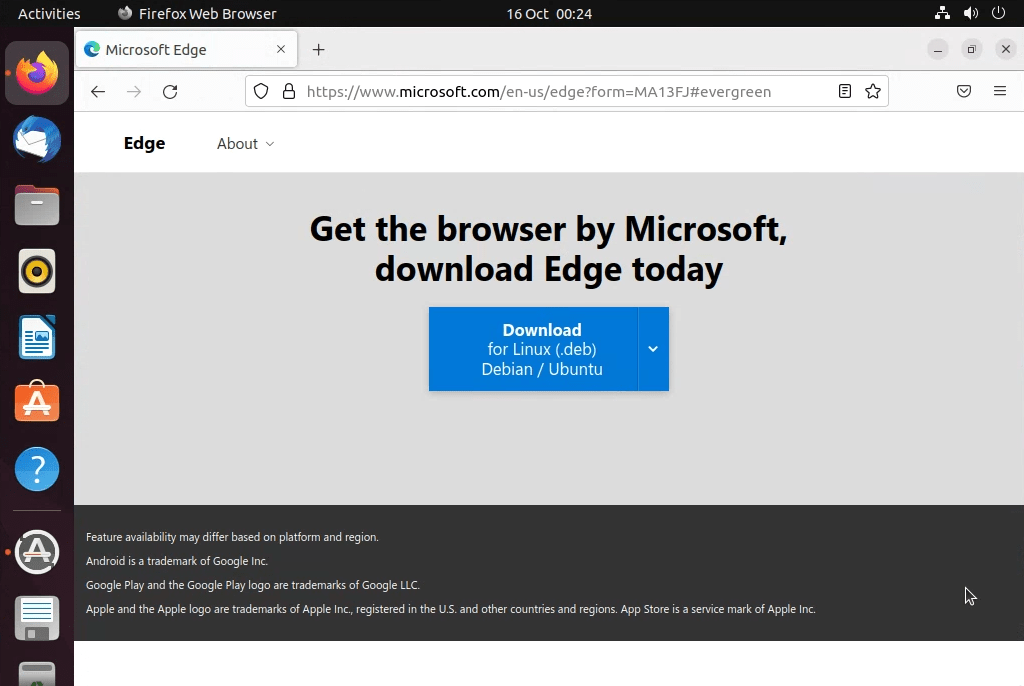Expand the About dropdown menu
1024x686 pixels.
(x=245, y=144)
